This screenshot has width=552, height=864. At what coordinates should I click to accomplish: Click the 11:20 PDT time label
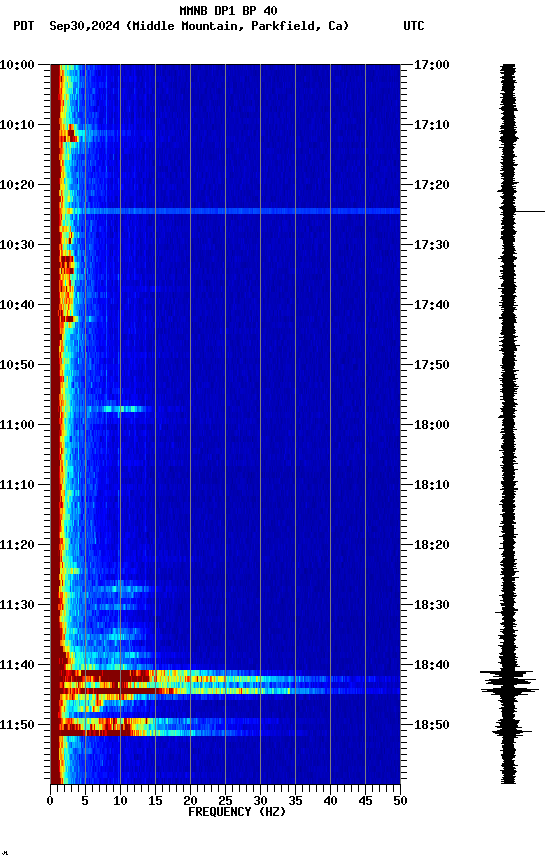pyautogui.click(x=17, y=545)
